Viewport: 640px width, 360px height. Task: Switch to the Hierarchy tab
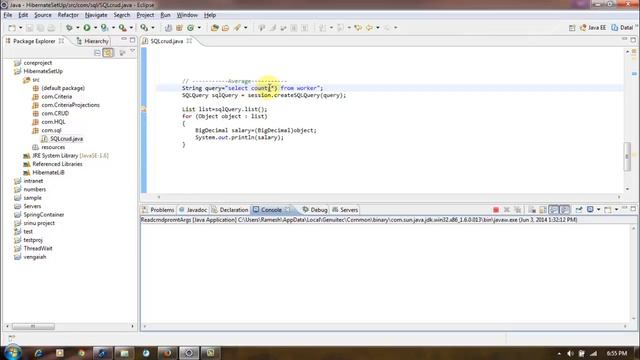click(x=92, y=41)
